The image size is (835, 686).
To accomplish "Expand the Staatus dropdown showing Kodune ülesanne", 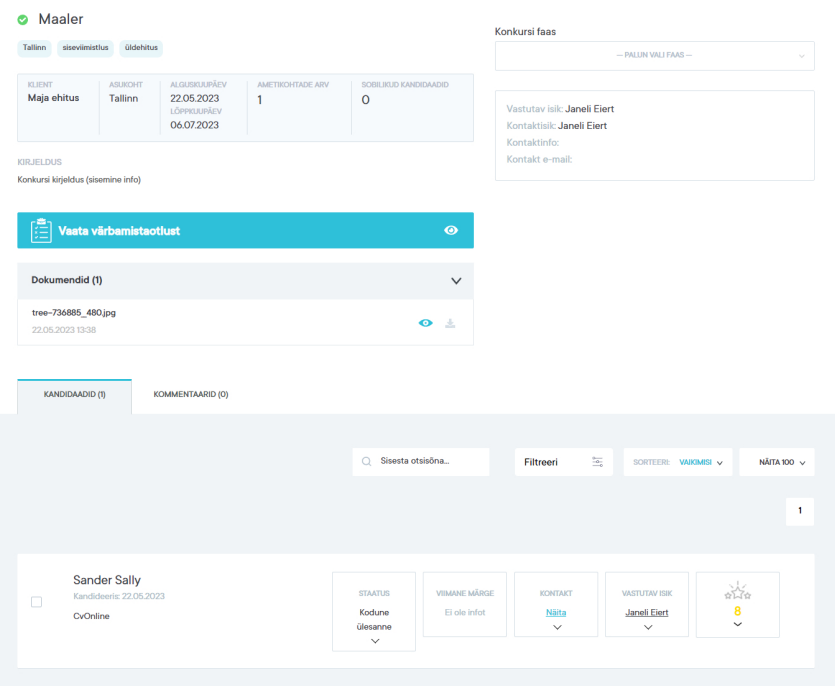I will 374,641.
